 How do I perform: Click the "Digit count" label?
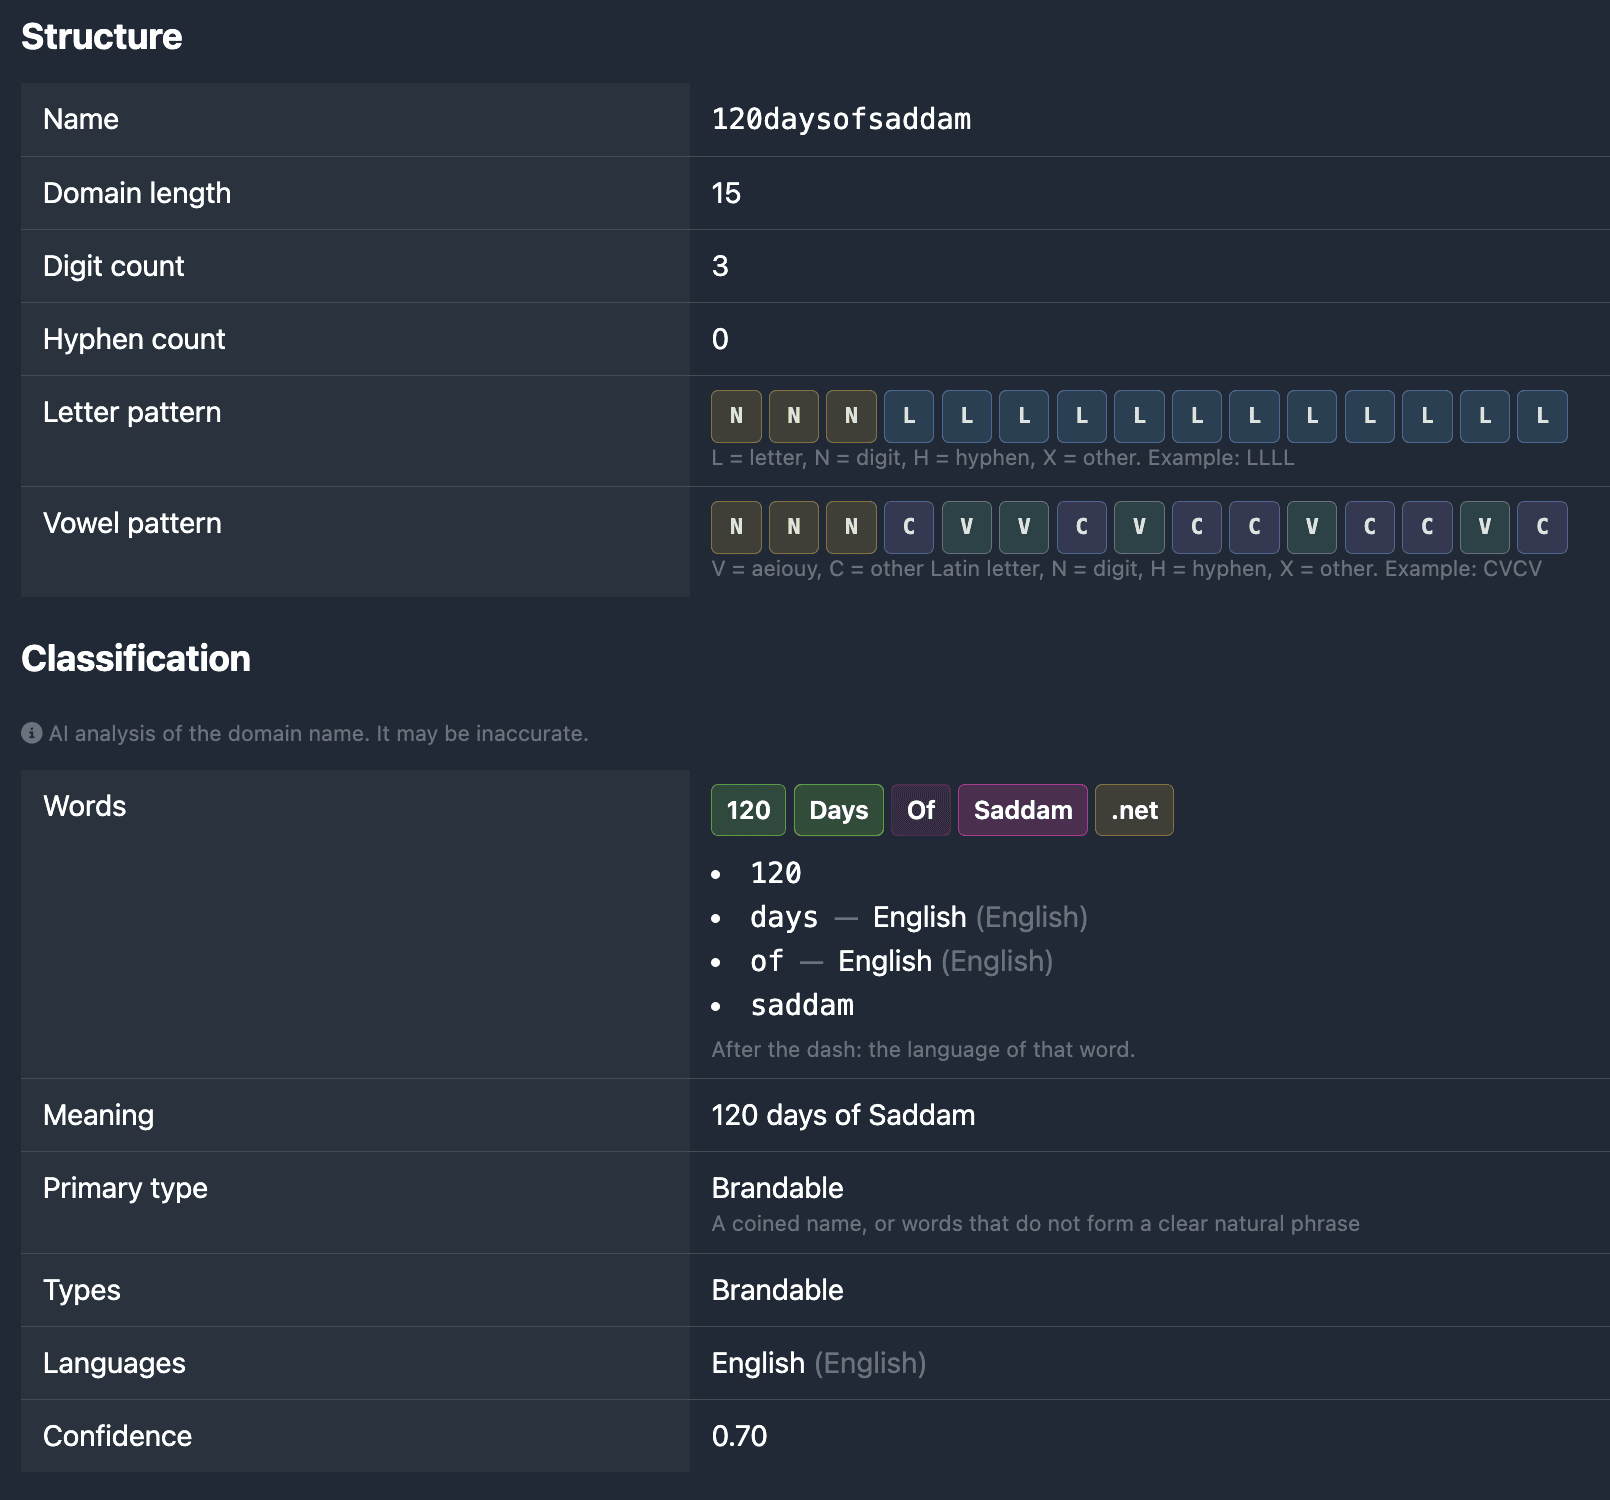click(114, 266)
